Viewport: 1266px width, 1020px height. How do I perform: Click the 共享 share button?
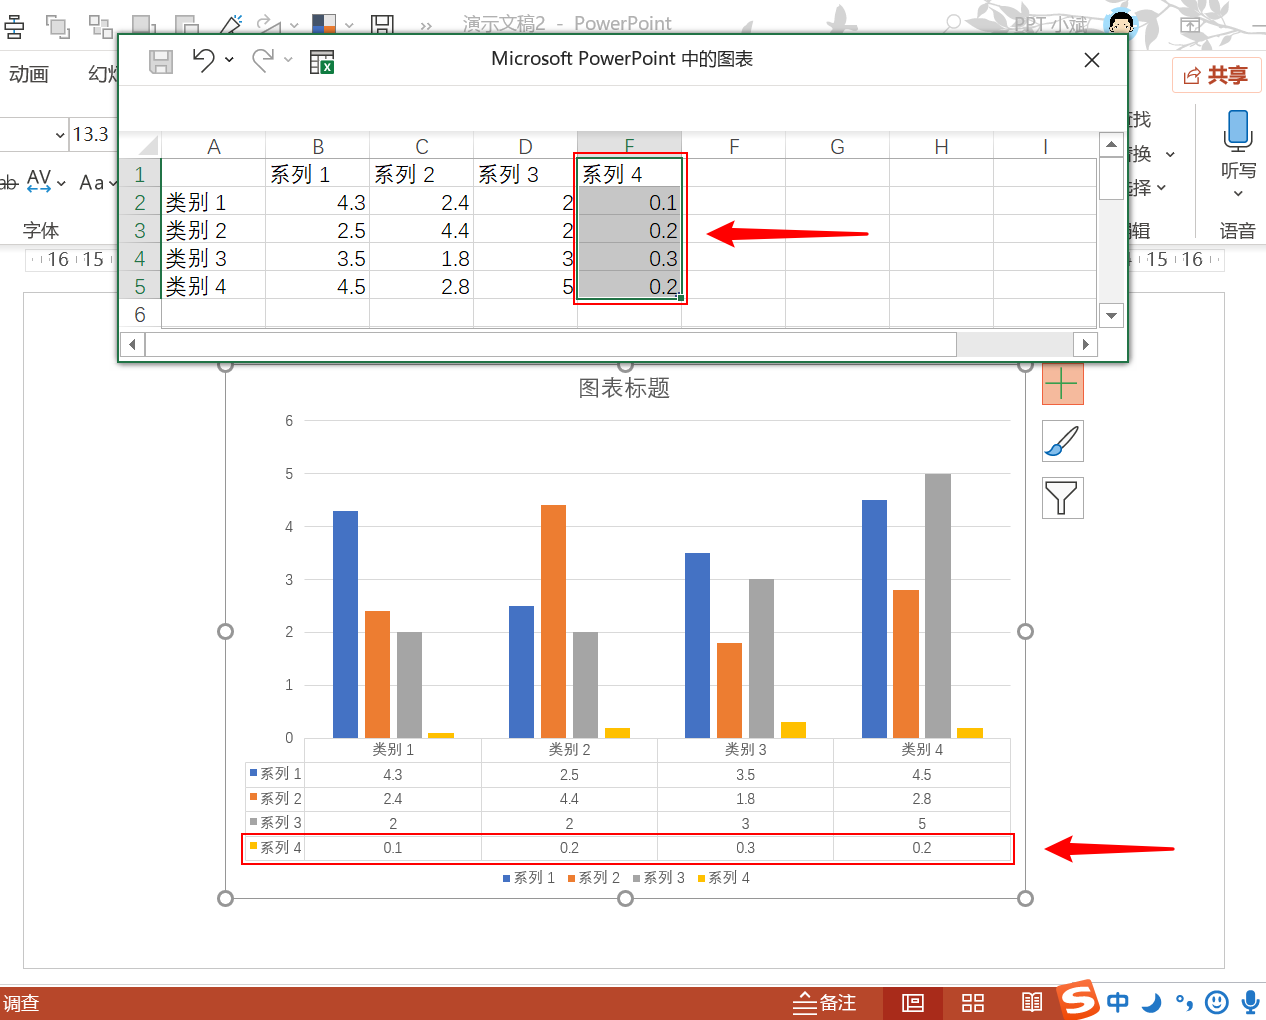click(1216, 76)
